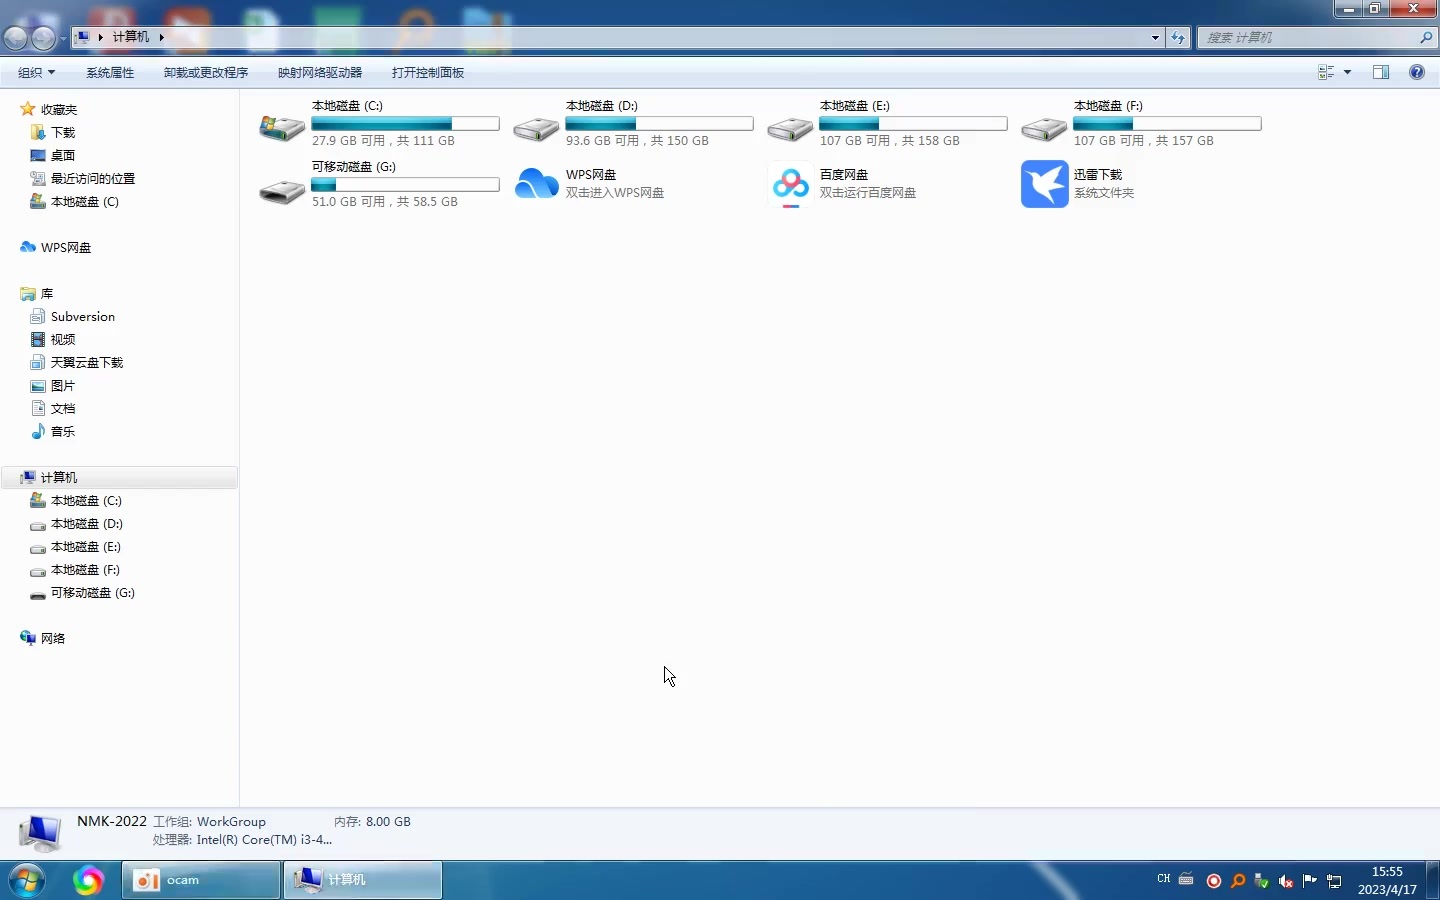Open the 组织 dropdown menu
The width and height of the screenshot is (1440, 900).
[x=36, y=73]
